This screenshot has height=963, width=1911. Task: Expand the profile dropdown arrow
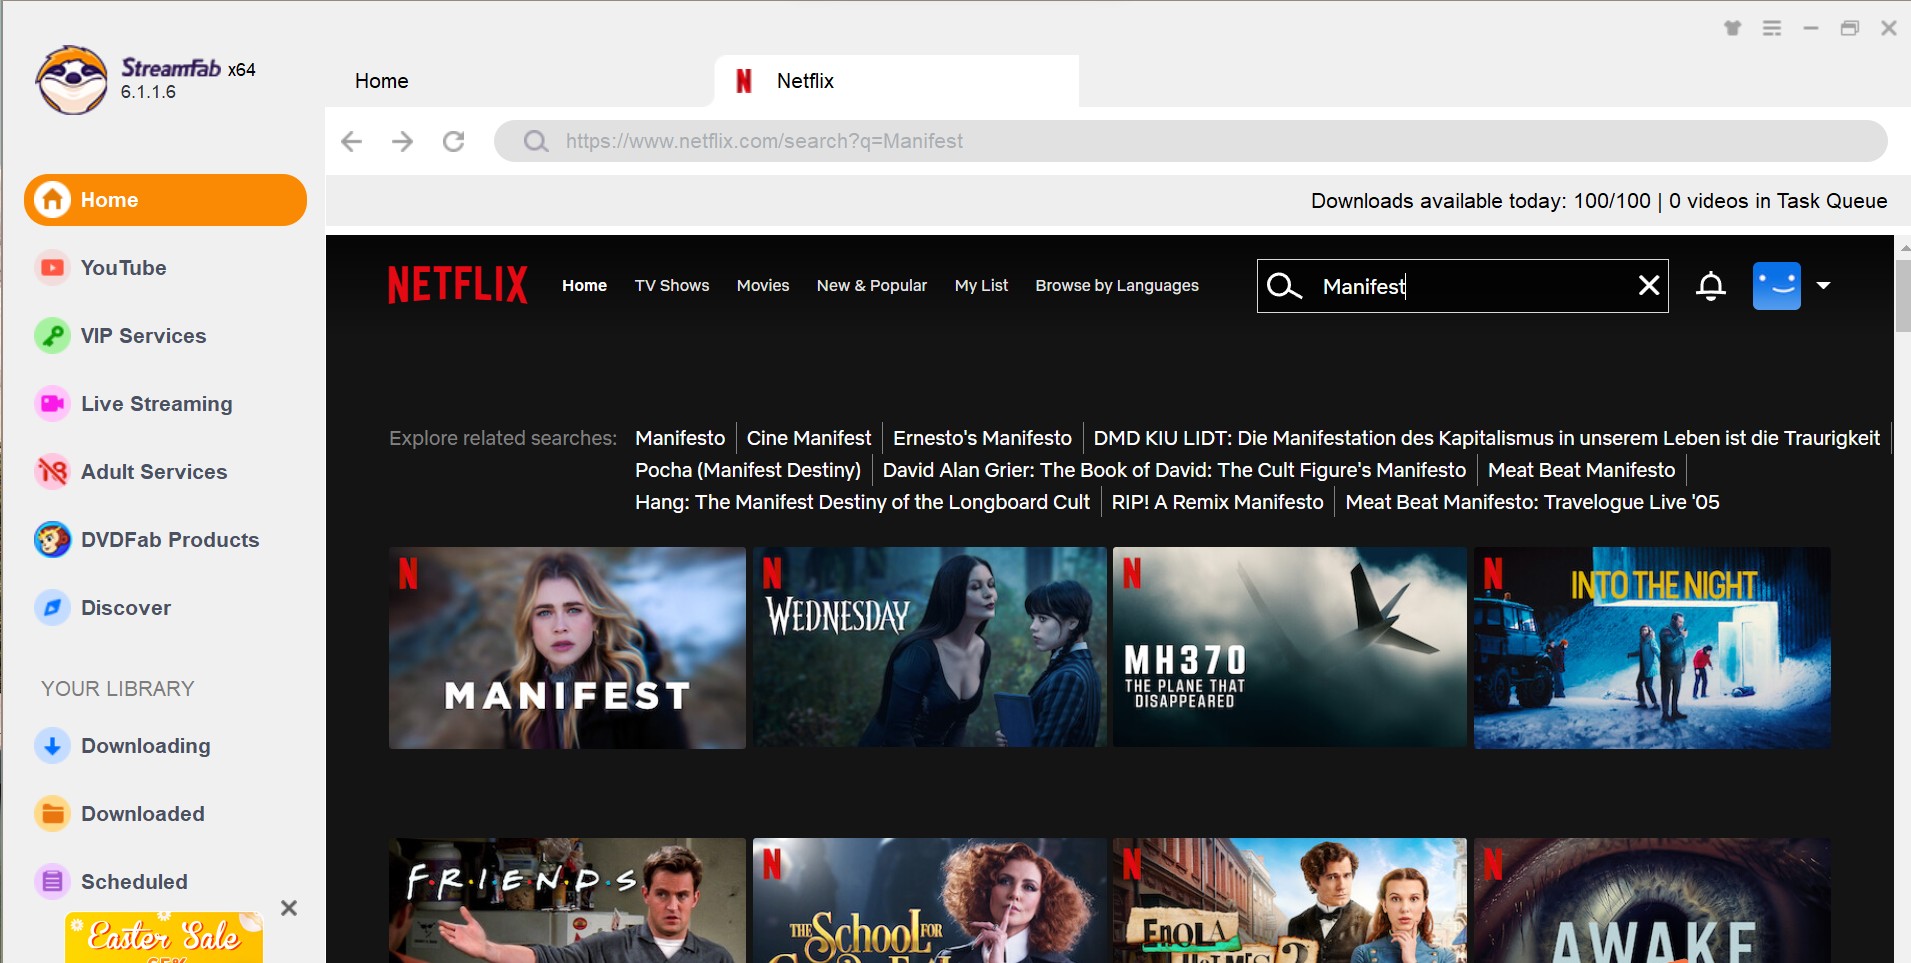pyautogui.click(x=1823, y=286)
